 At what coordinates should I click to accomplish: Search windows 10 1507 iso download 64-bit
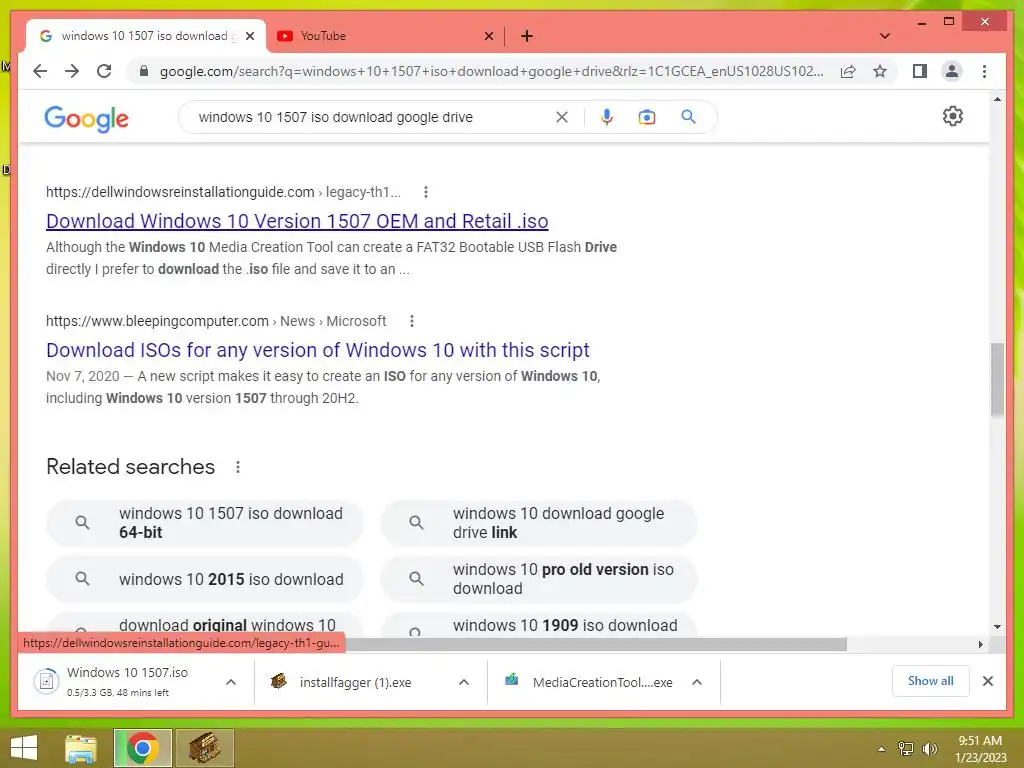(x=204, y=522)
